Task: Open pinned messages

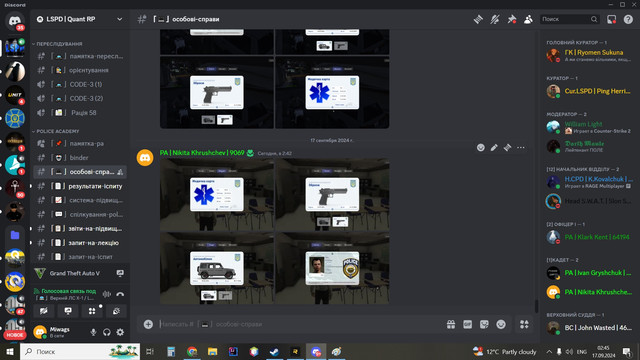Action: tap(511, 19)
